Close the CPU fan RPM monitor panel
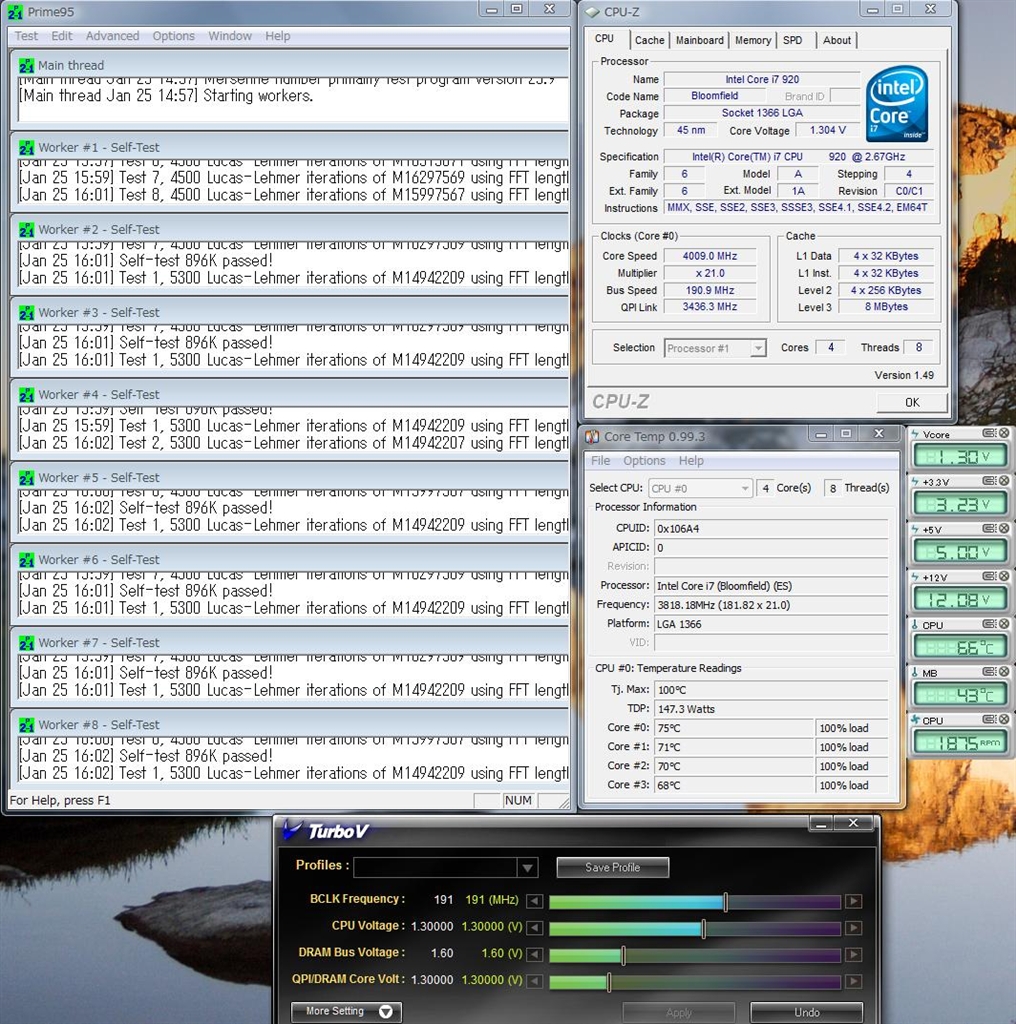This screenshot has width=1016, height=1024. point(1004,719)
